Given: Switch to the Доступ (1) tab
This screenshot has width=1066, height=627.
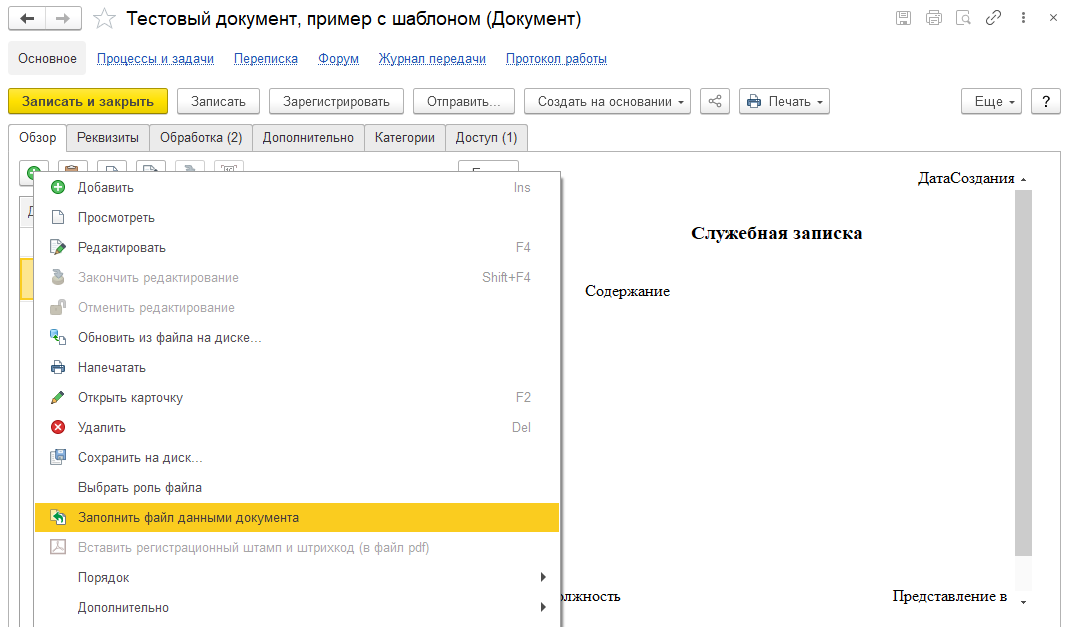Looking at the screenshot, I should 486,138.
